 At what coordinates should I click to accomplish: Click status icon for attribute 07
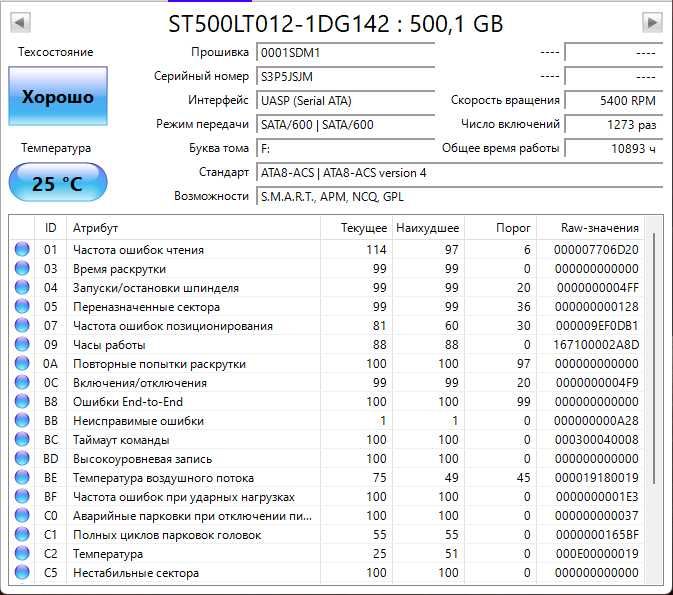22,325
